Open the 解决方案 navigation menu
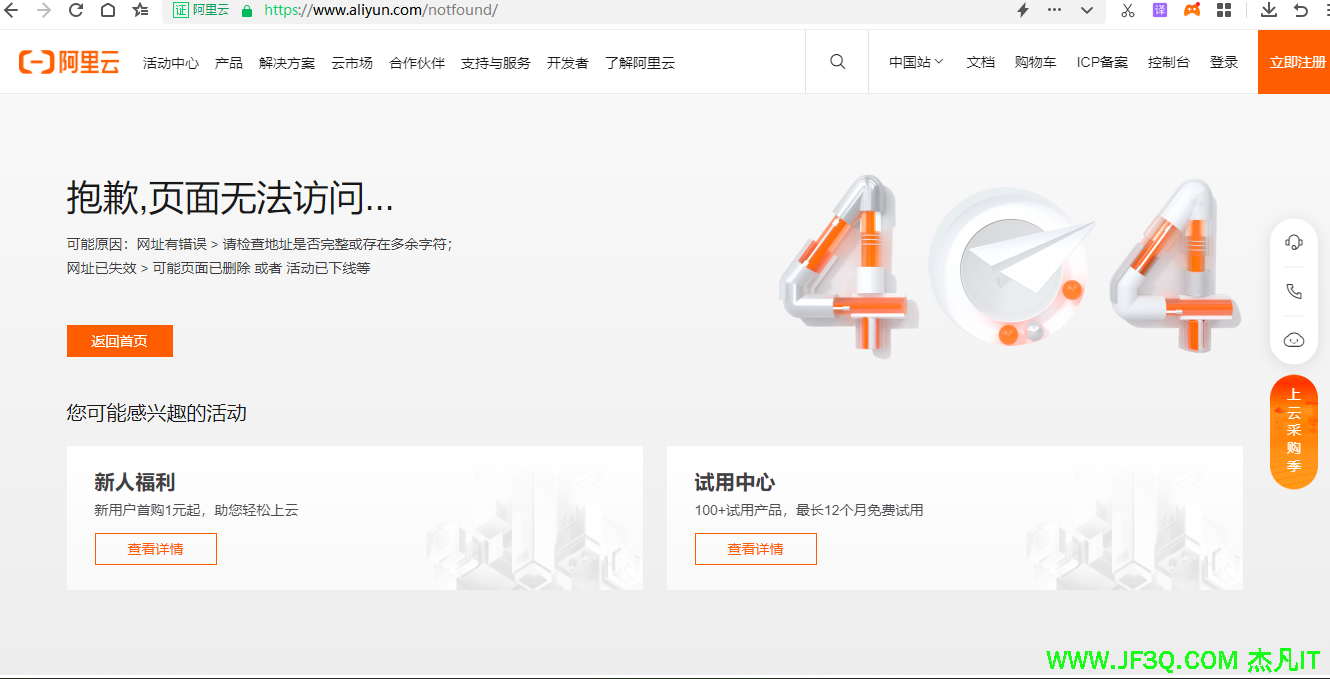 (287, 63)
